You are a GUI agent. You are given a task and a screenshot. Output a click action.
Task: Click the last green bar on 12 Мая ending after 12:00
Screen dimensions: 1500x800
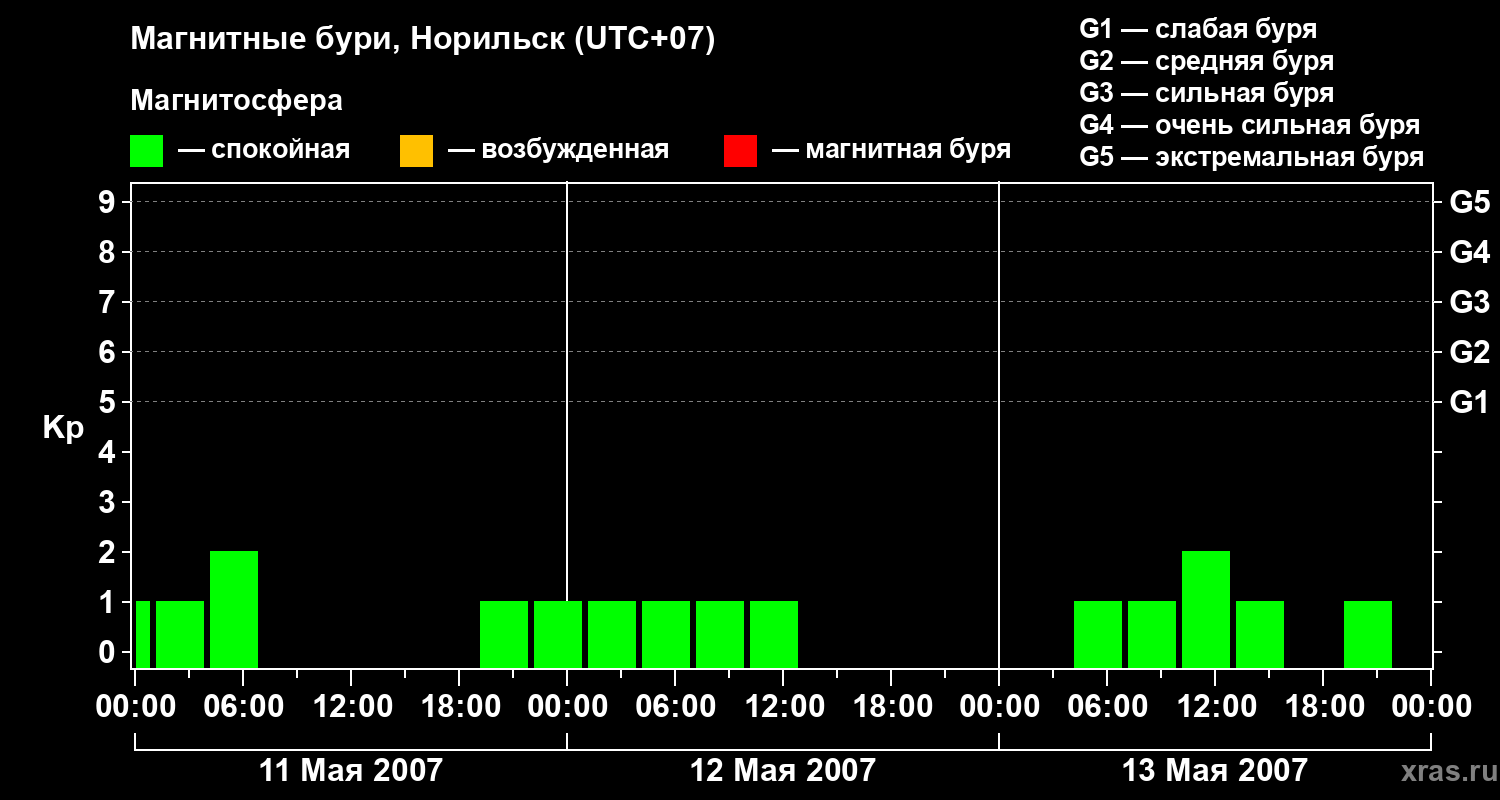[x=774, y=634]
